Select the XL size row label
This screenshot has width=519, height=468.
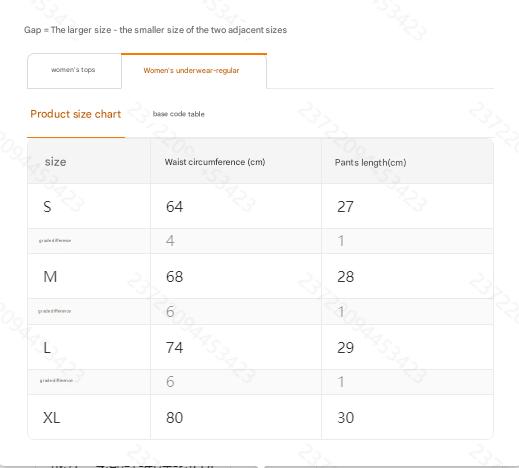pyautogui.click(x=51, y=418)
